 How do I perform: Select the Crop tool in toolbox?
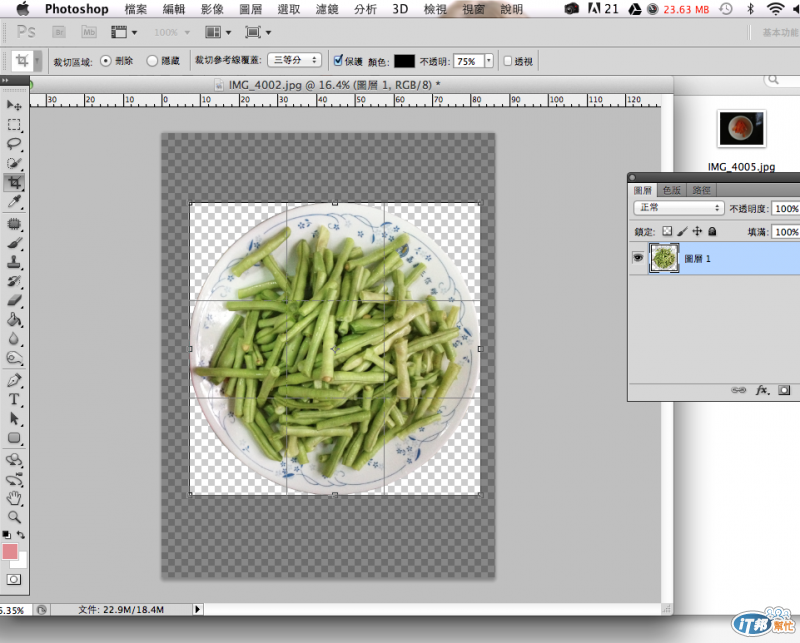(x=14, y=183)
